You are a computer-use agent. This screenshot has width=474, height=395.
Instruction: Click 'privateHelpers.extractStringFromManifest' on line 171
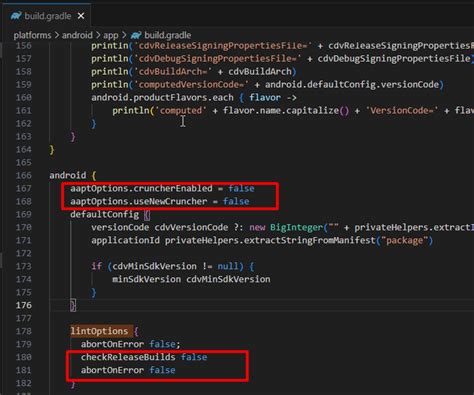(x=270, y=240)
